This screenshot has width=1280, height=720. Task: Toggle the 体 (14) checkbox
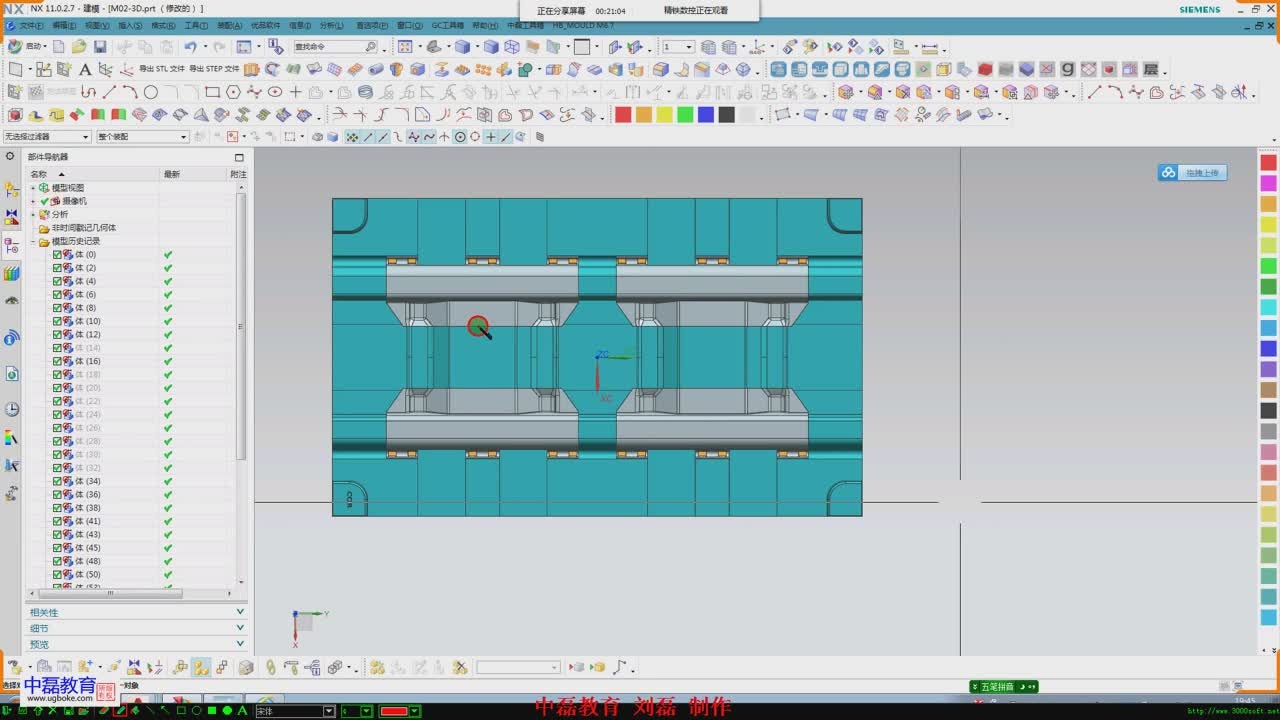tap(57, 348)
